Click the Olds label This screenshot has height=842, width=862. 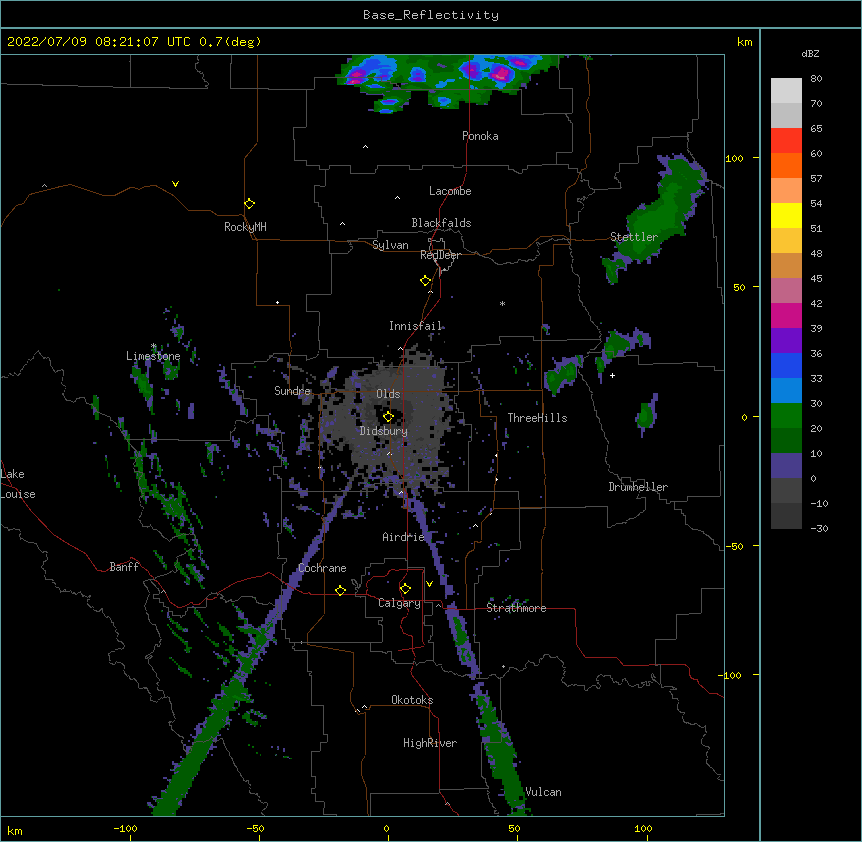[x=388, y=394]
